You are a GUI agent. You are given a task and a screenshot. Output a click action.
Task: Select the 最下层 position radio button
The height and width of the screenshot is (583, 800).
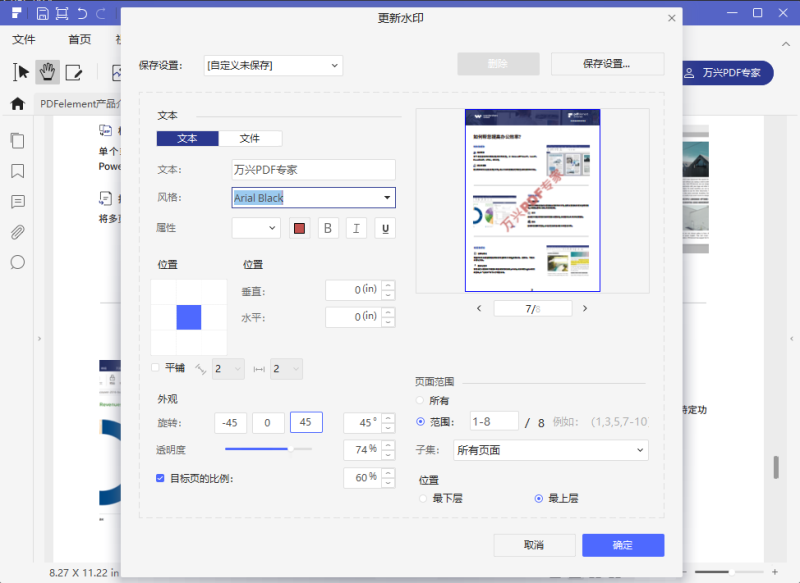[x=424, y=498]
